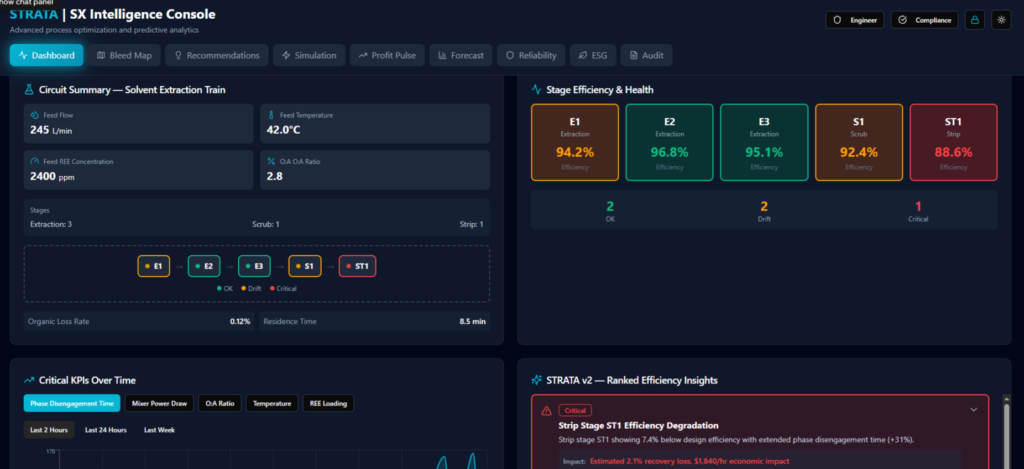The height and width of the screenshot is (469, 1024).
Task: Select the REE Loading KPI button
Action: coord(328,403)
